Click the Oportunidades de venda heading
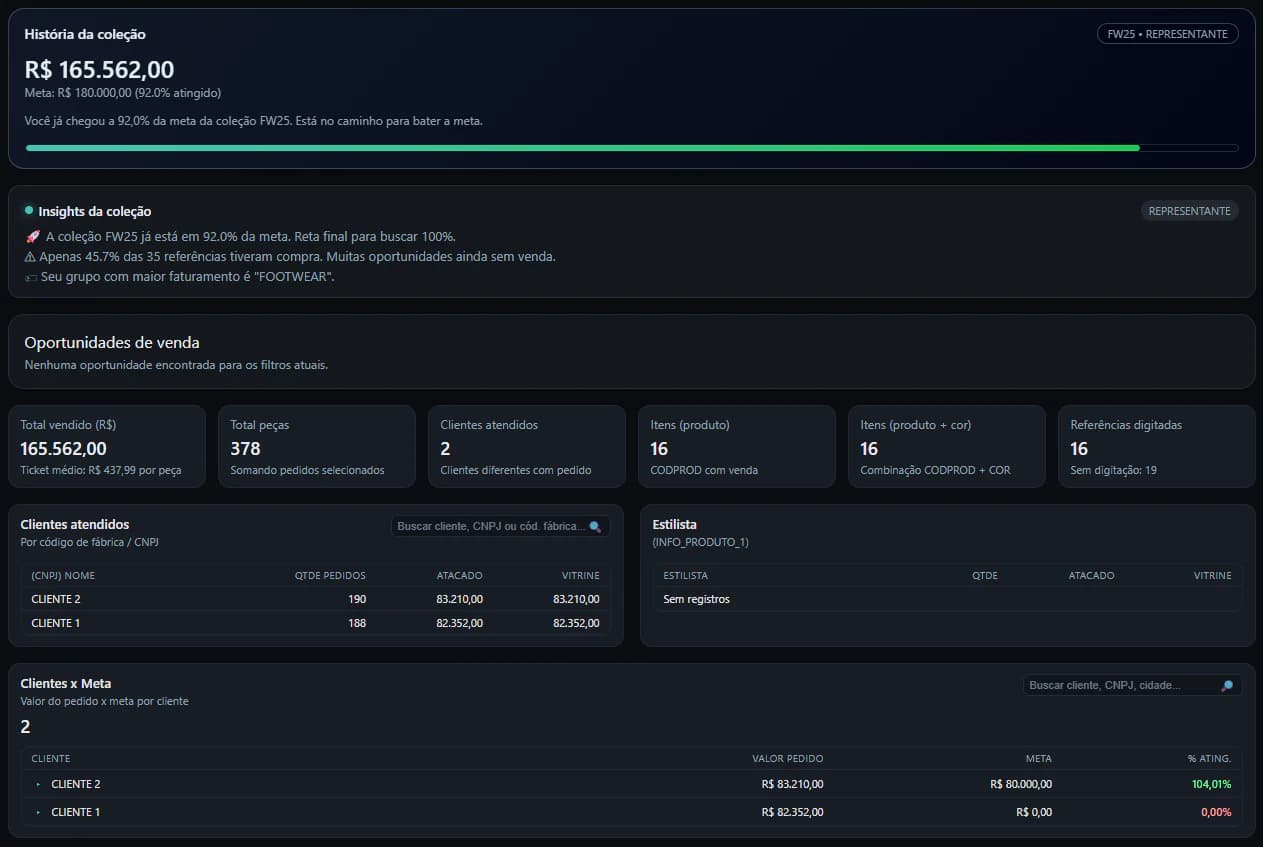Image resolution: width=1263 pixels, height=847 pixels. pos(112,342)
